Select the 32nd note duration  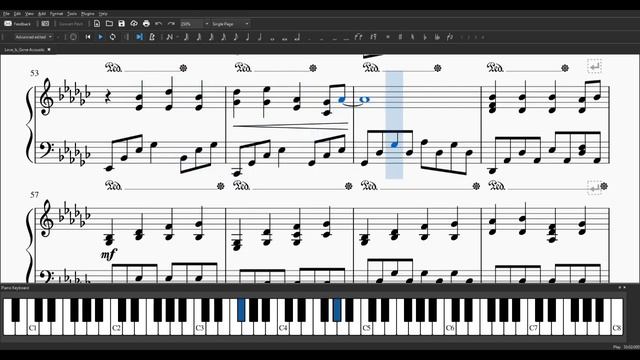211,37
